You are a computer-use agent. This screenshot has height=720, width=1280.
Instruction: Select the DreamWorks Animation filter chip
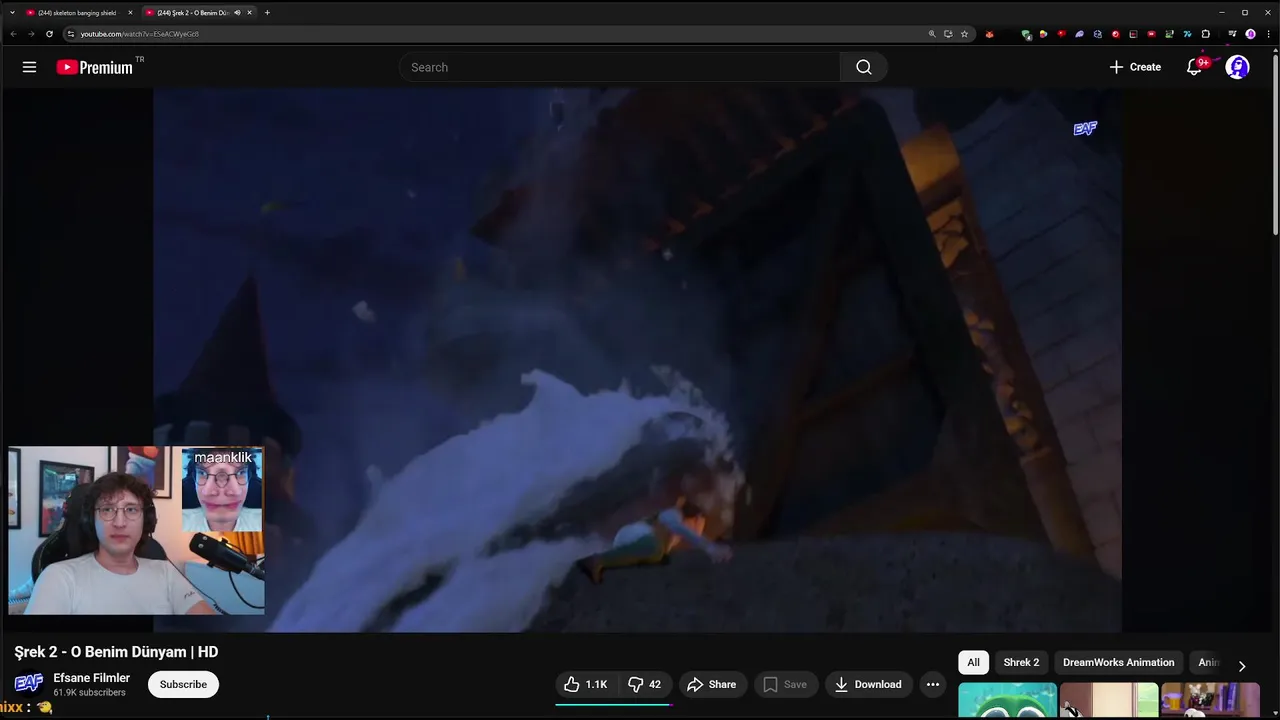1118,662
